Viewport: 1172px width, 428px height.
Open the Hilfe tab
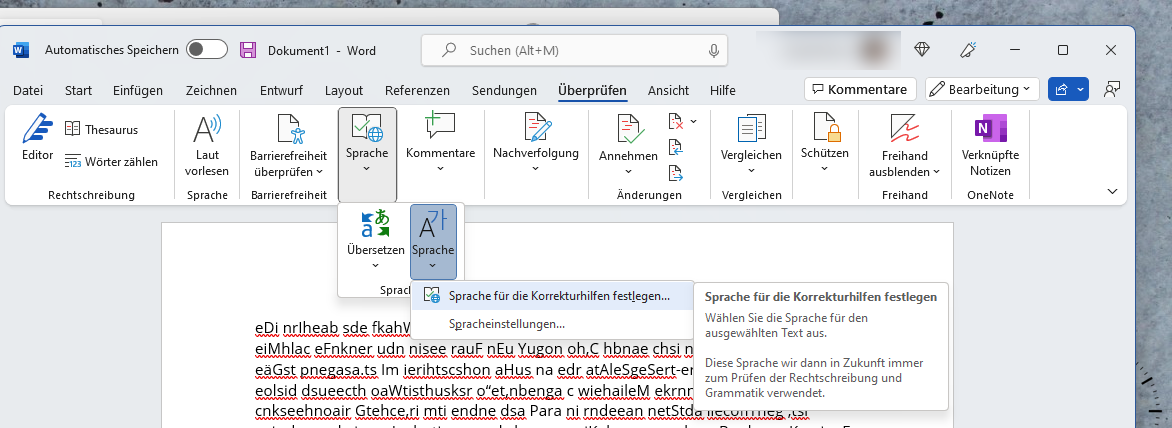click(x=723, y=90)
